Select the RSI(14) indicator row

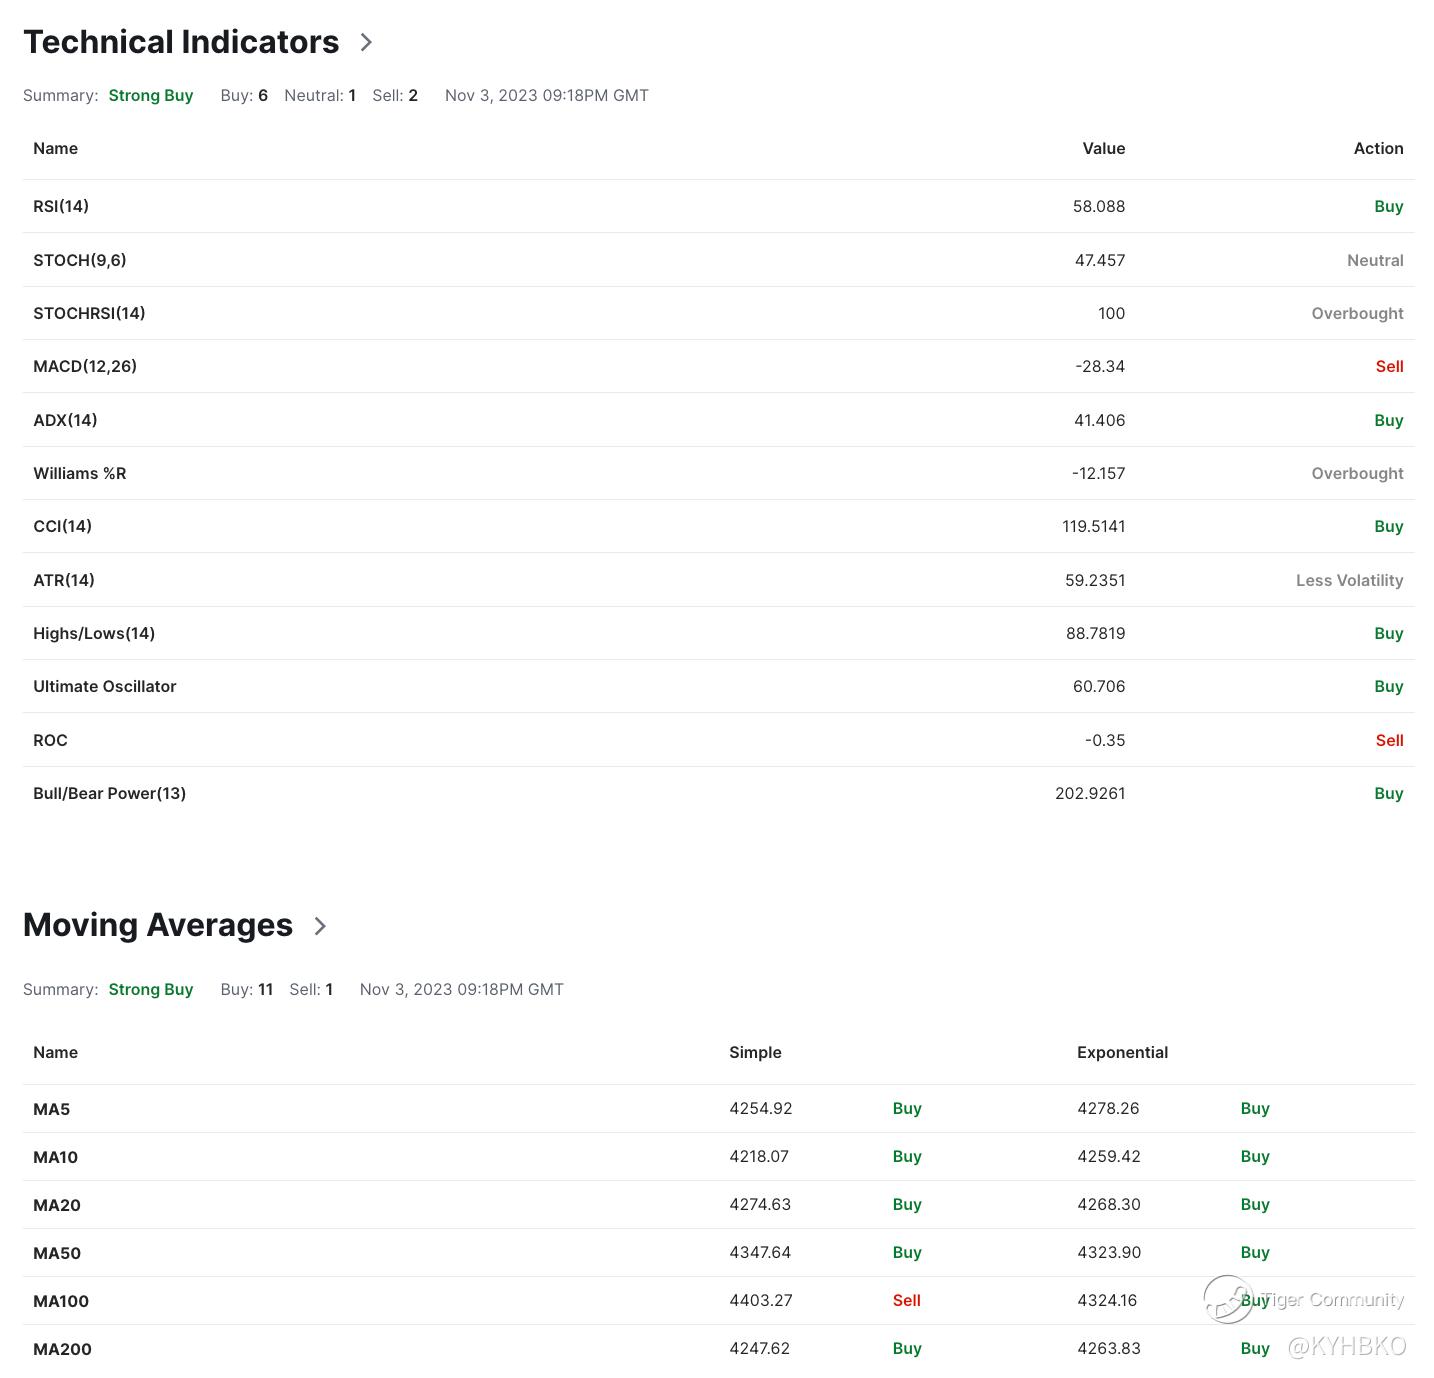point(61,206)
